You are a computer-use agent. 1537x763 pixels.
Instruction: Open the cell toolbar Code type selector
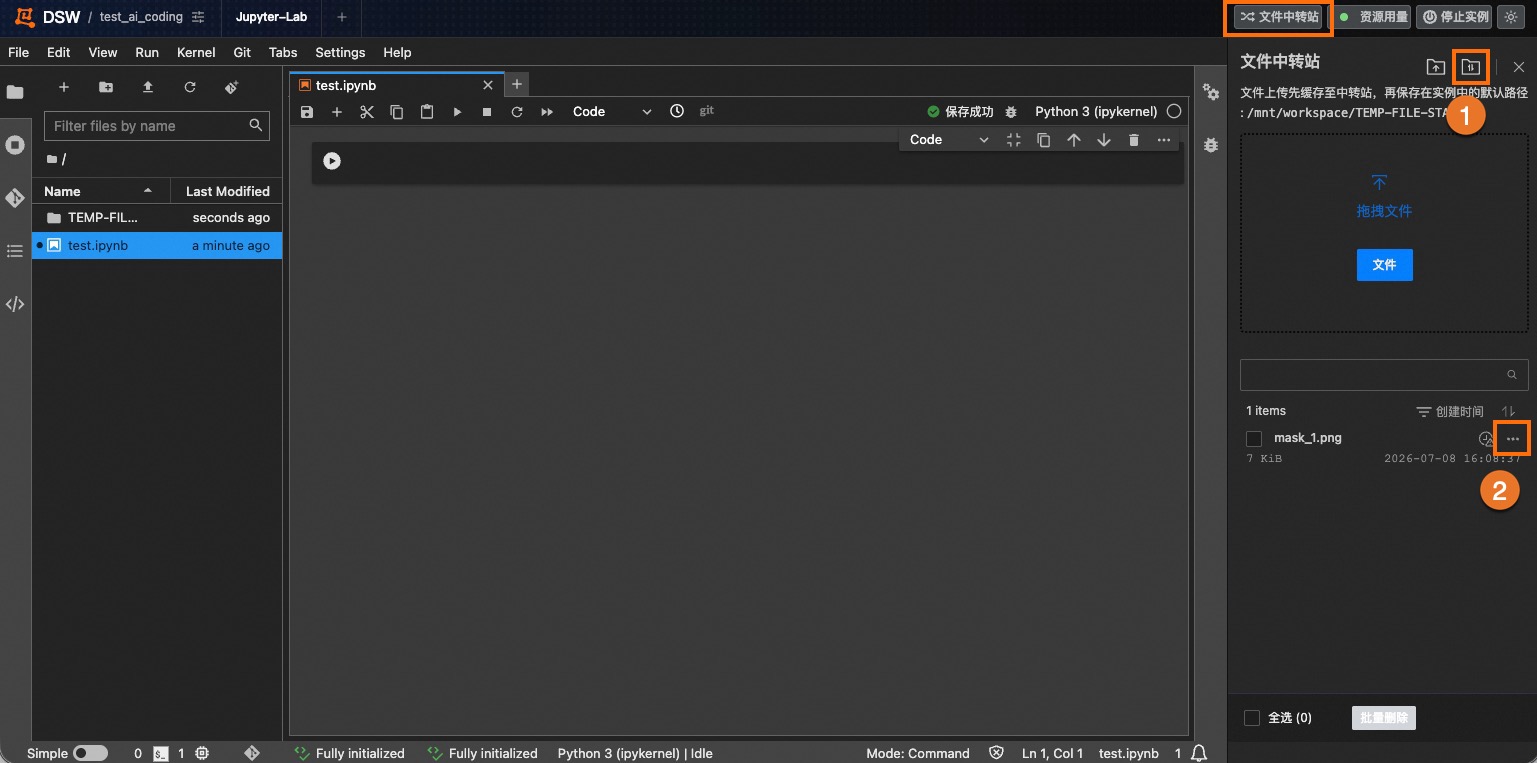coord(947,140)
